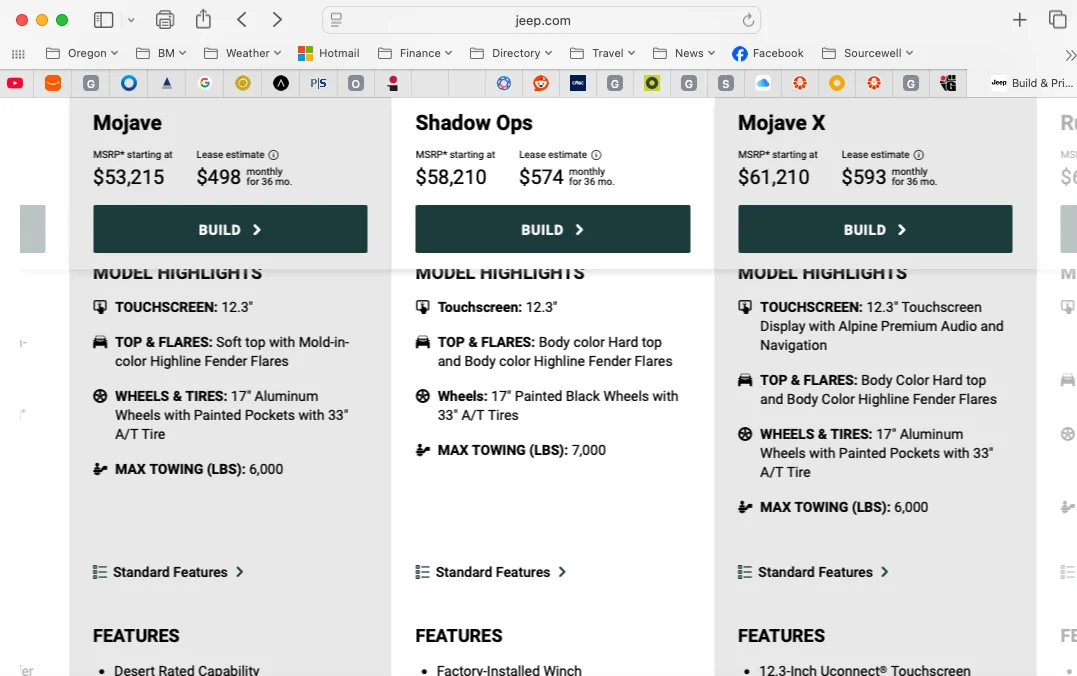
Task: Click the print icon in toolbar
Action: pyautogui.click(x=165, y=20)
